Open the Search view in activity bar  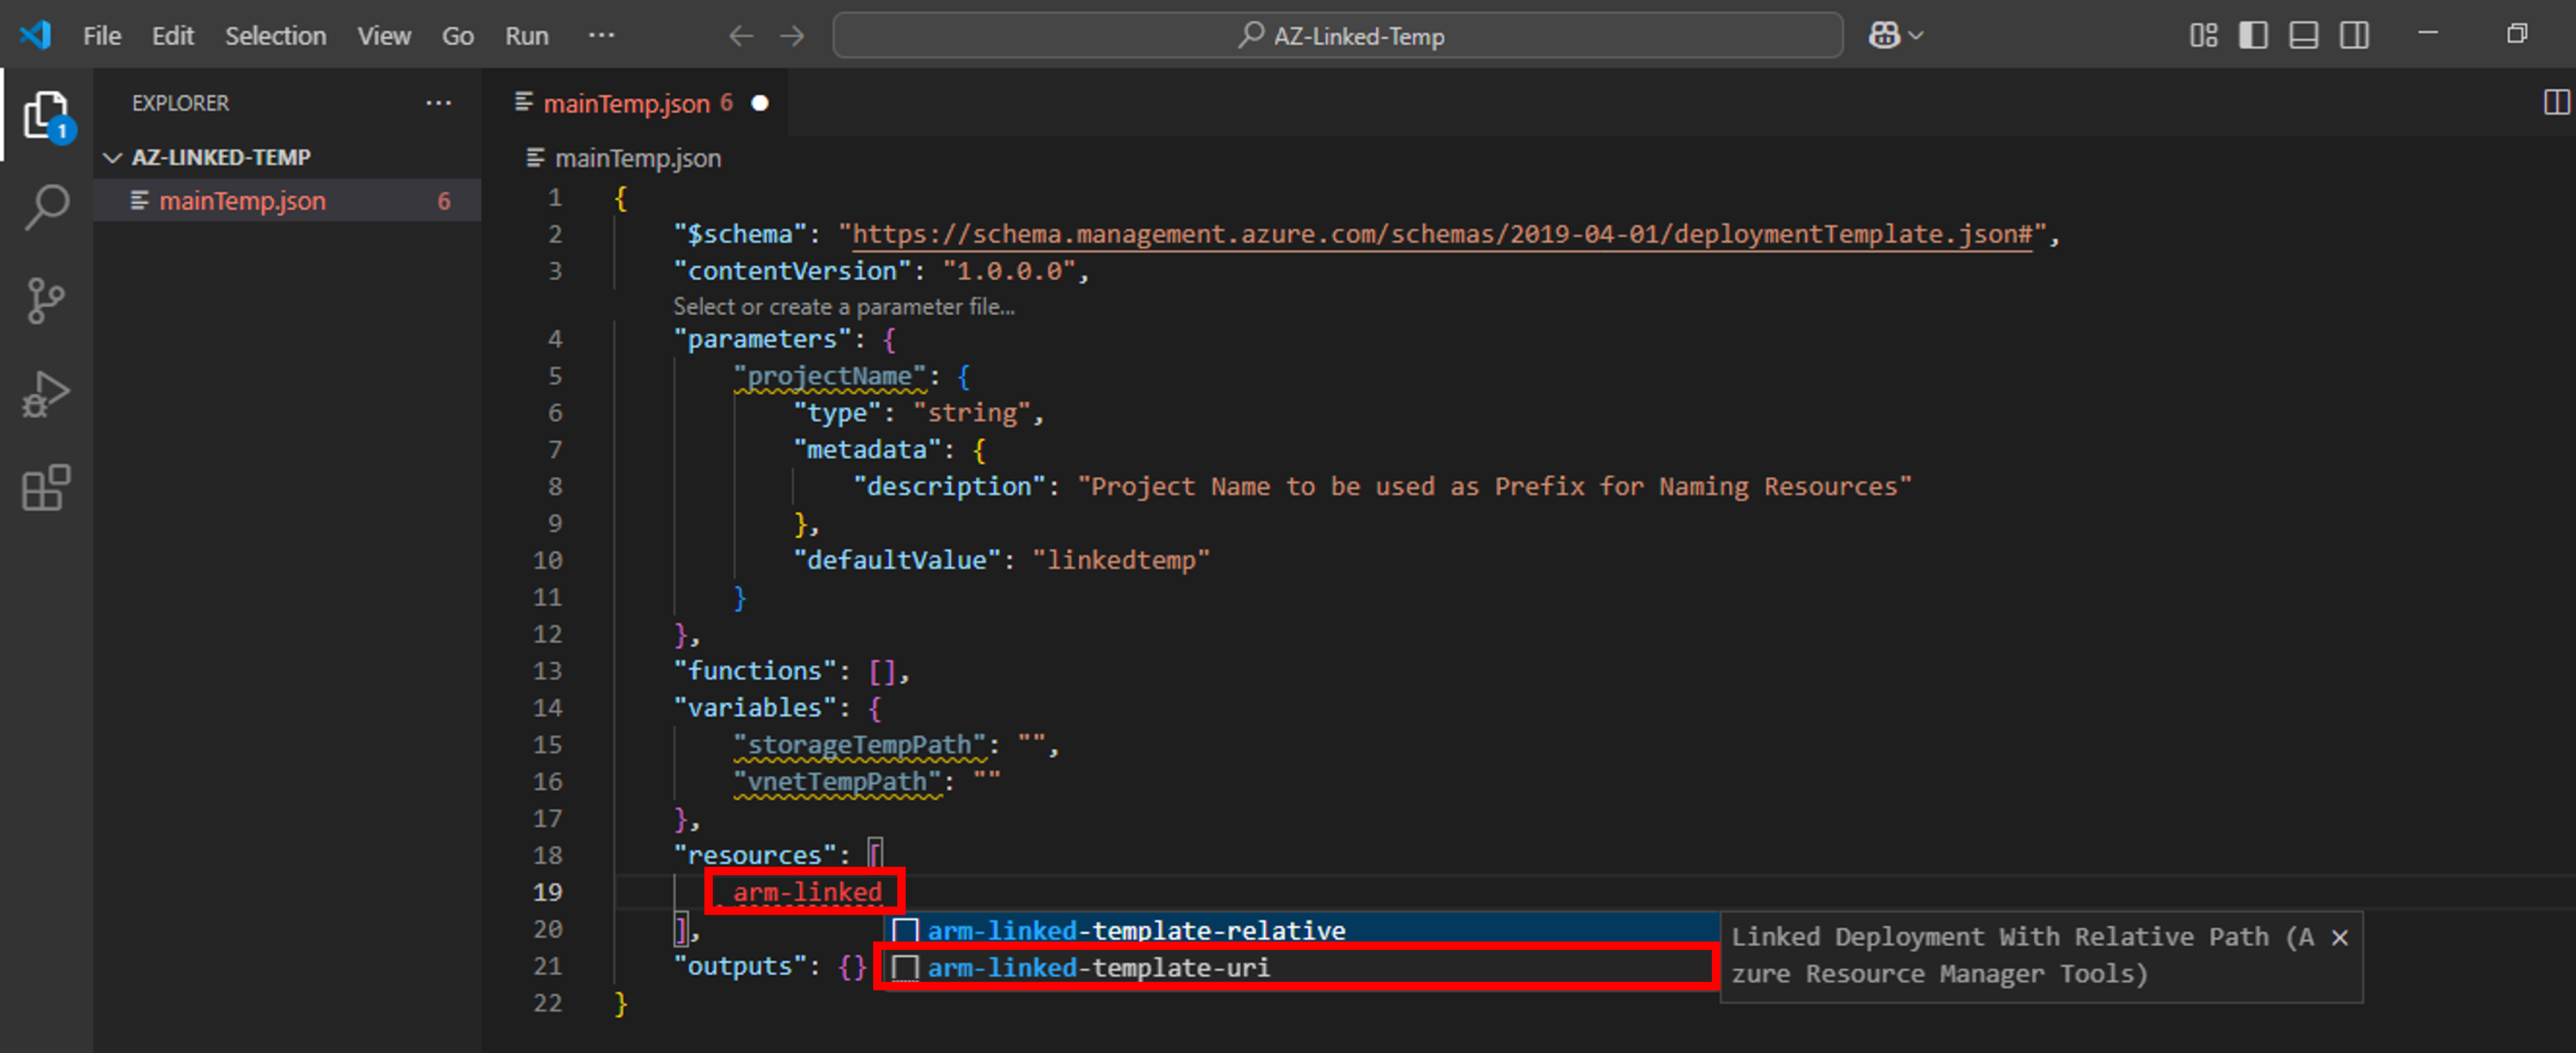click(46, 207)
